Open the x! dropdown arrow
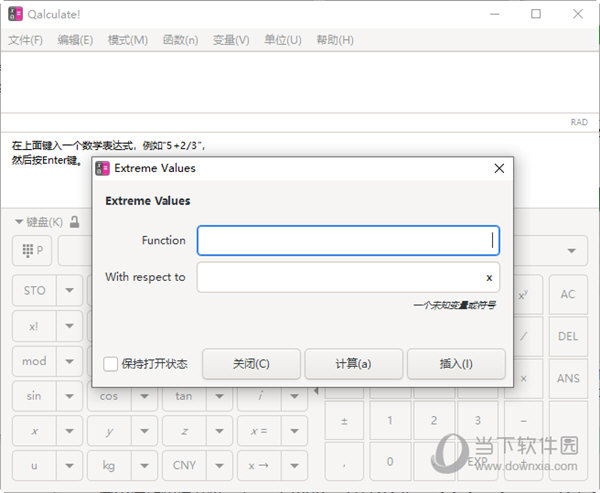 (69, 326)
